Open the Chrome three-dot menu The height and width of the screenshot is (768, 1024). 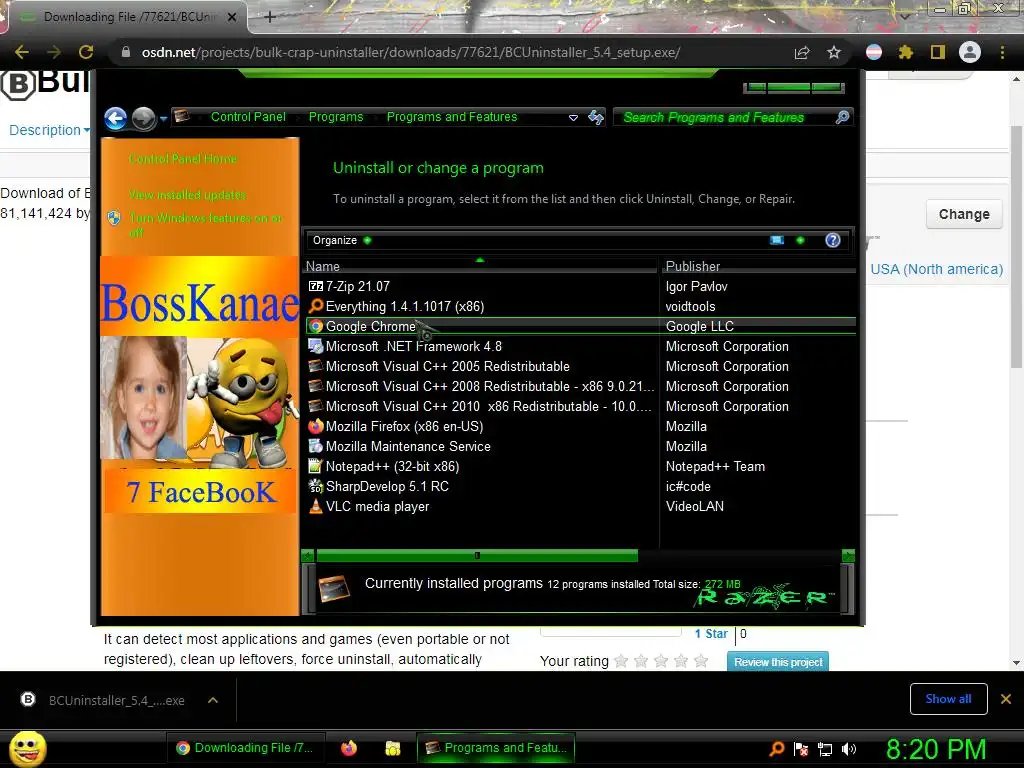coord(1002,52)
